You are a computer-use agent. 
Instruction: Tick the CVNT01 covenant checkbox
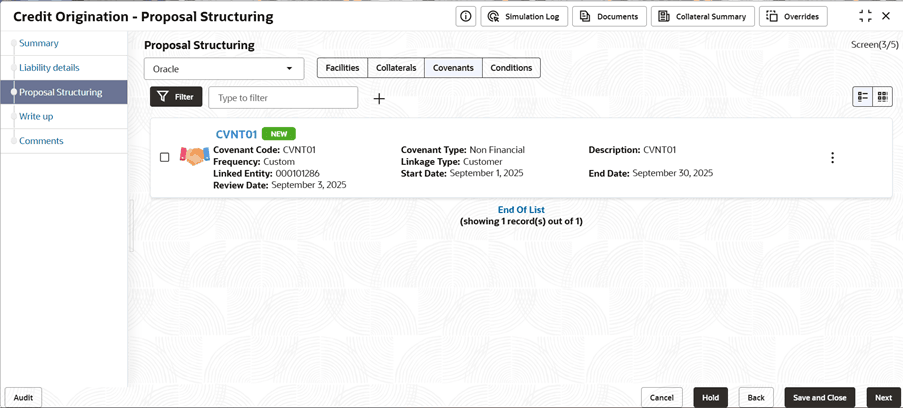165,157
